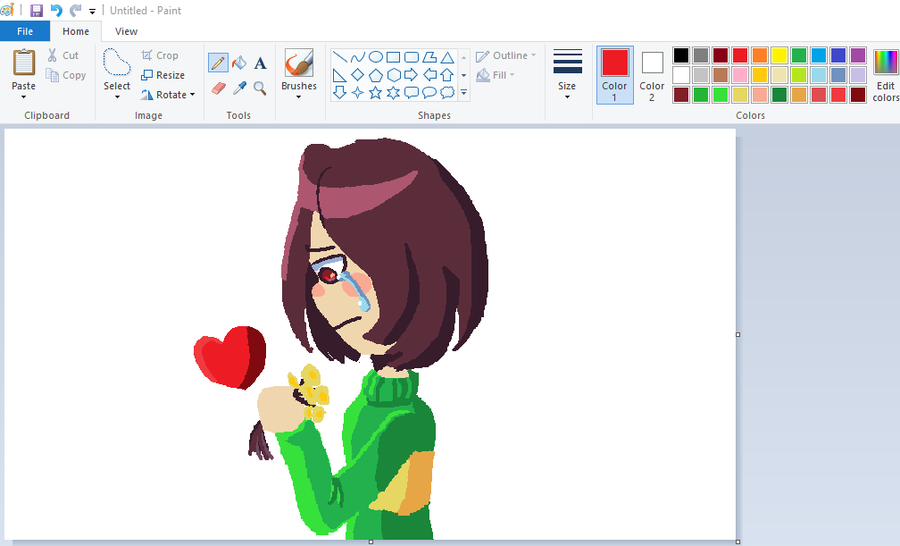The height and width of the screenshot is (546, 900).
Task: Click the red heart on the canvas
Action: click(230, 357)
